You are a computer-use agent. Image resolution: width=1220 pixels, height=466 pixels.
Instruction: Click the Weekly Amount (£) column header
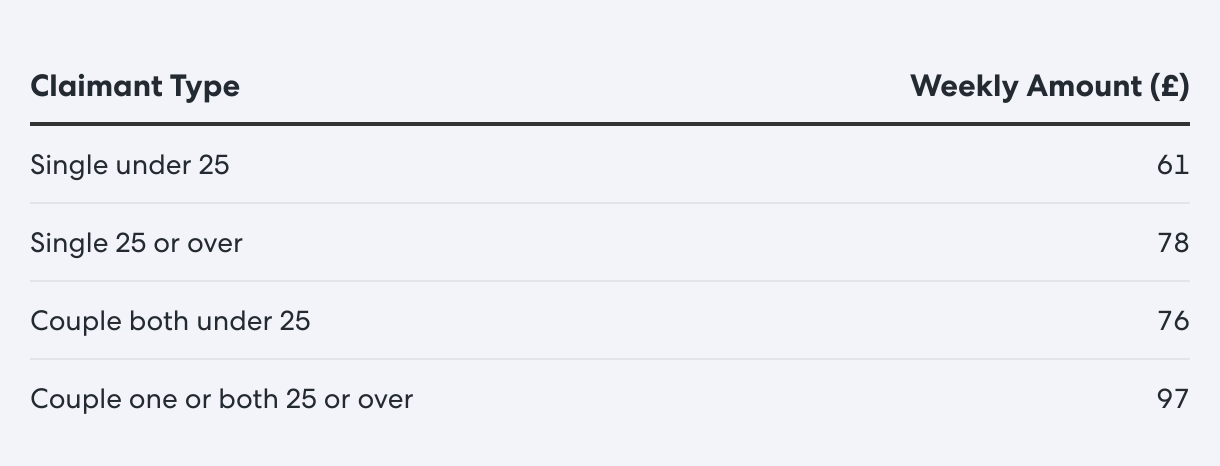click(1050, 87)
